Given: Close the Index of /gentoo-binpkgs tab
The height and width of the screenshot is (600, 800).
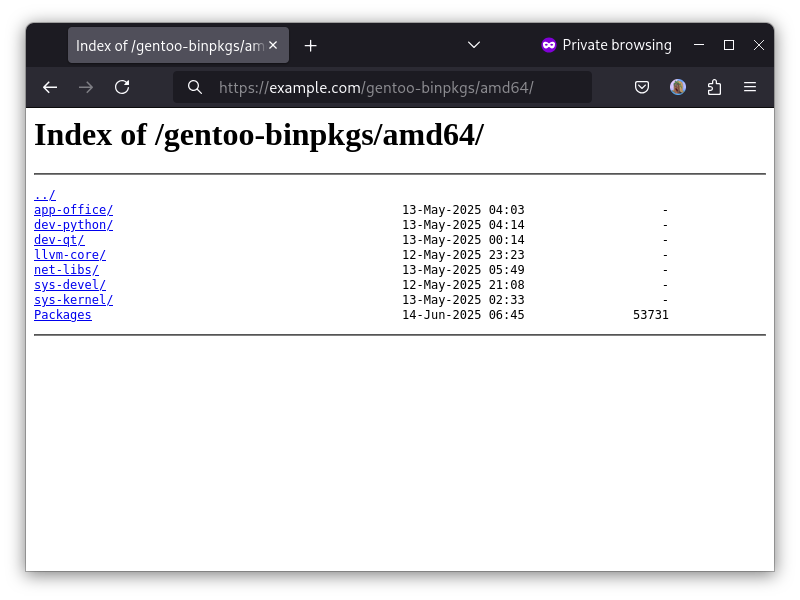Looking at the screenshot, I should tap(273, 45).
